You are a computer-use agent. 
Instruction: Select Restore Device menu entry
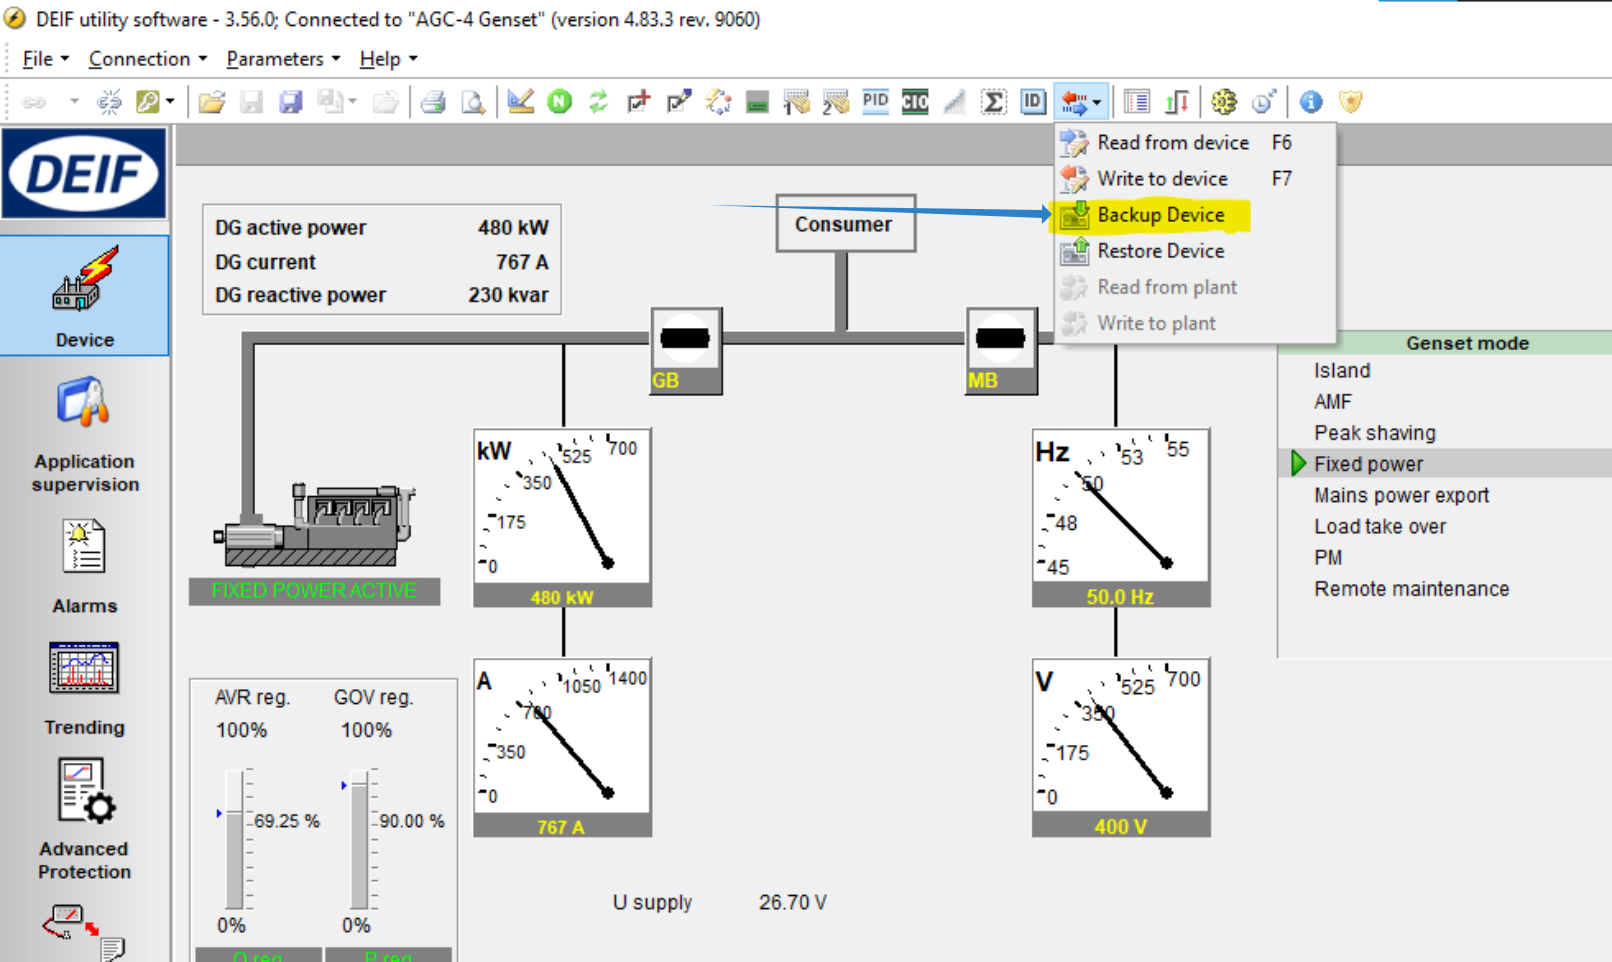click(x=1160, y=251)
